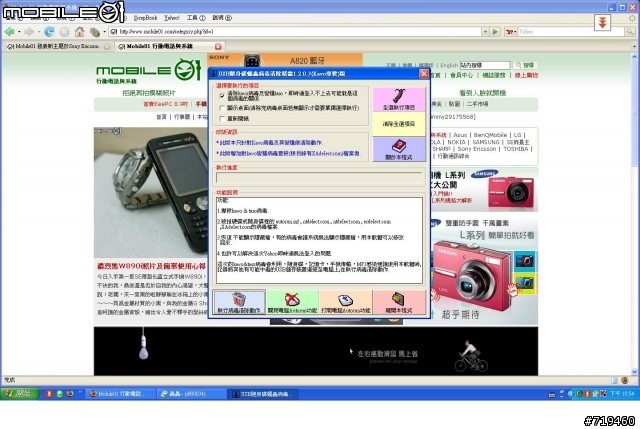Screen dimensions: 640x429
Task: Open the forward button history dropdown arrow
Action: [x=39, y=32]
